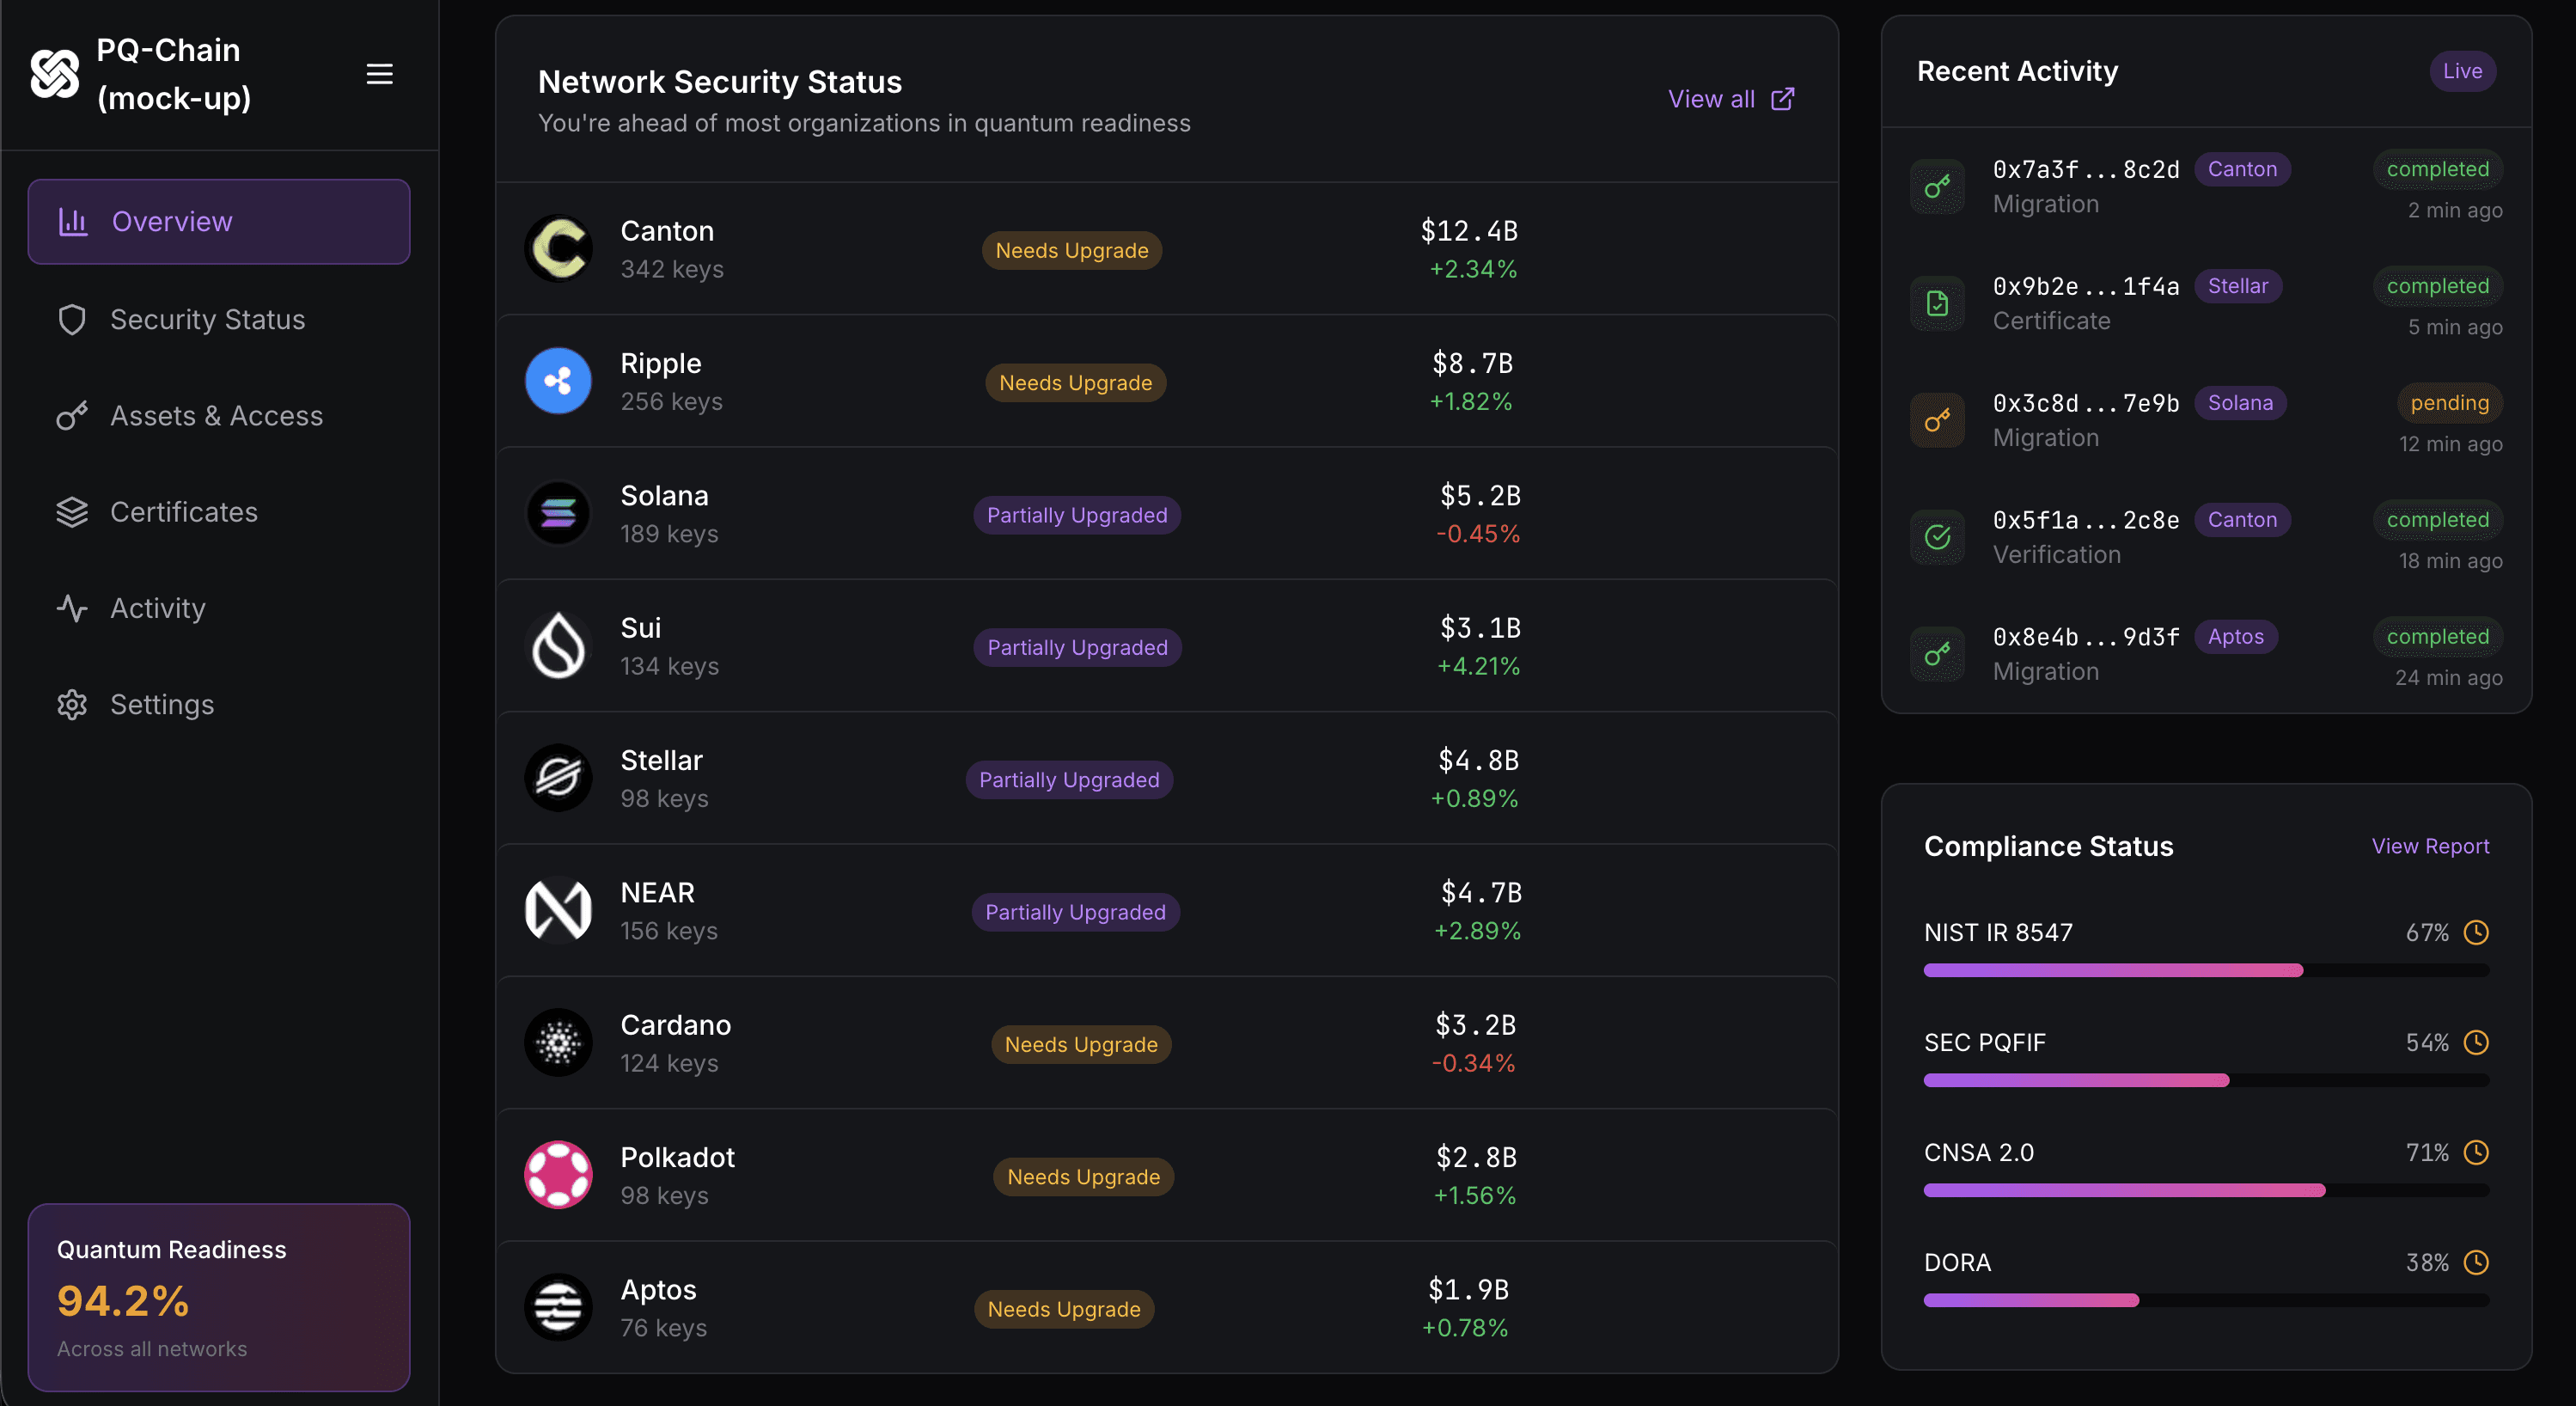Select the Solana network icon
Image resolution: width=2576 pixels, height=1406 pixels.
pyautogui.click(x=558, y=514)
